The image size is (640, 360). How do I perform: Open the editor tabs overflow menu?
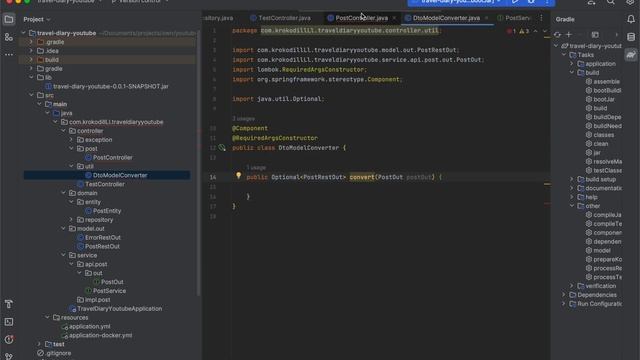(x=541, y=18)
